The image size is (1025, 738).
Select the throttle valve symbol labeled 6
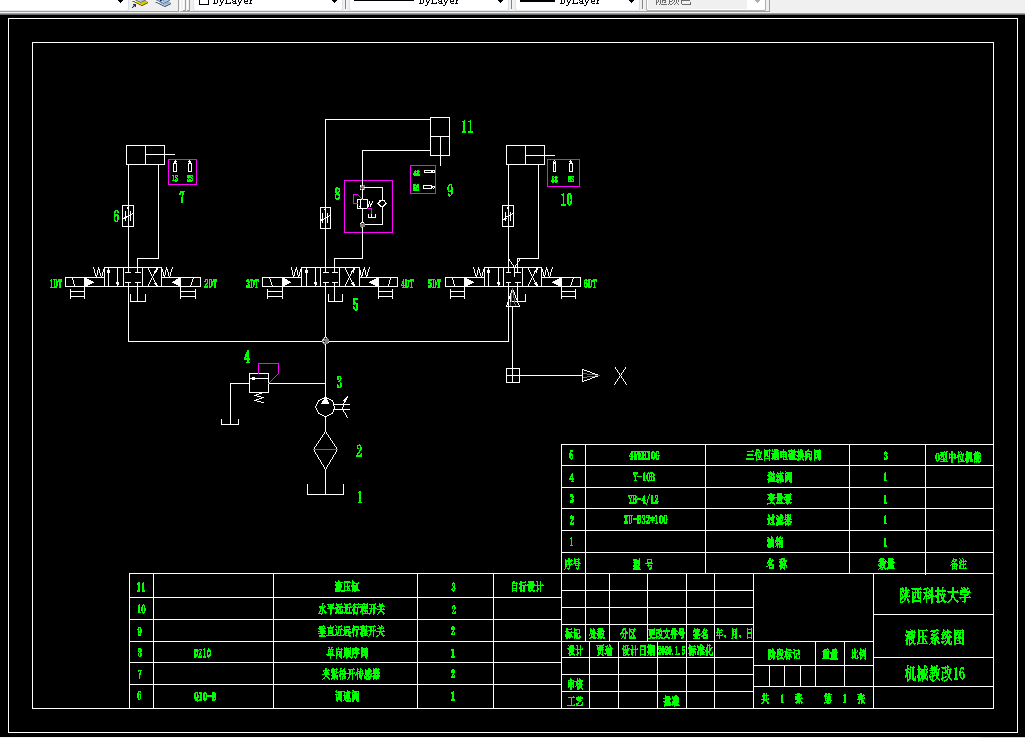coord(128,216)
